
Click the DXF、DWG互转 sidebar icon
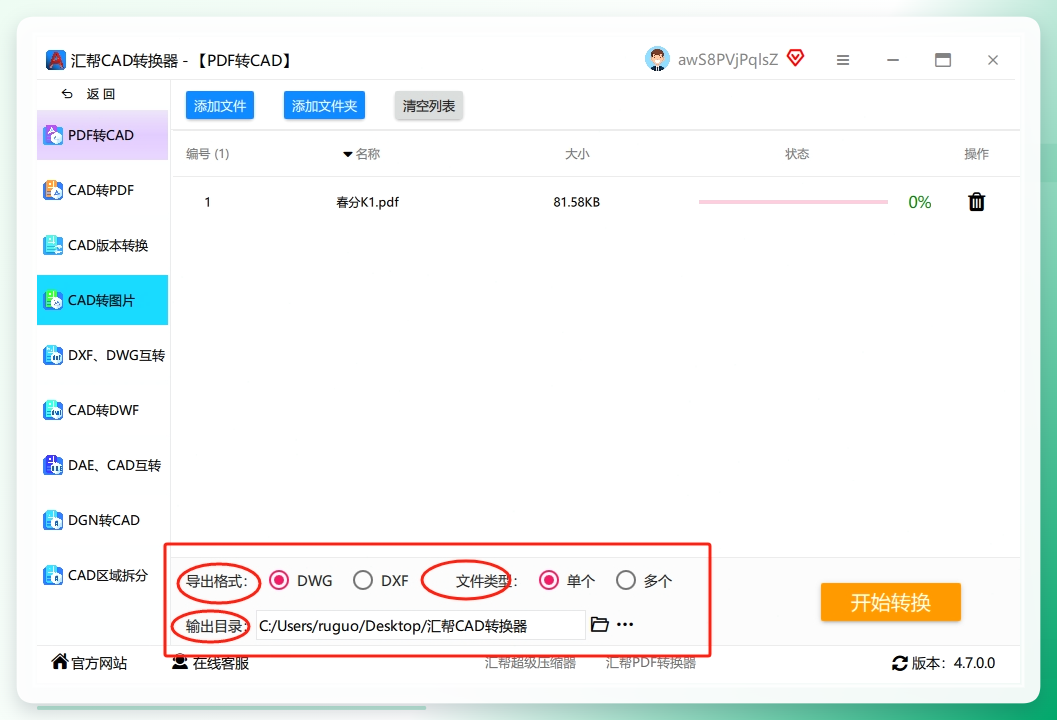pos(53,355)
